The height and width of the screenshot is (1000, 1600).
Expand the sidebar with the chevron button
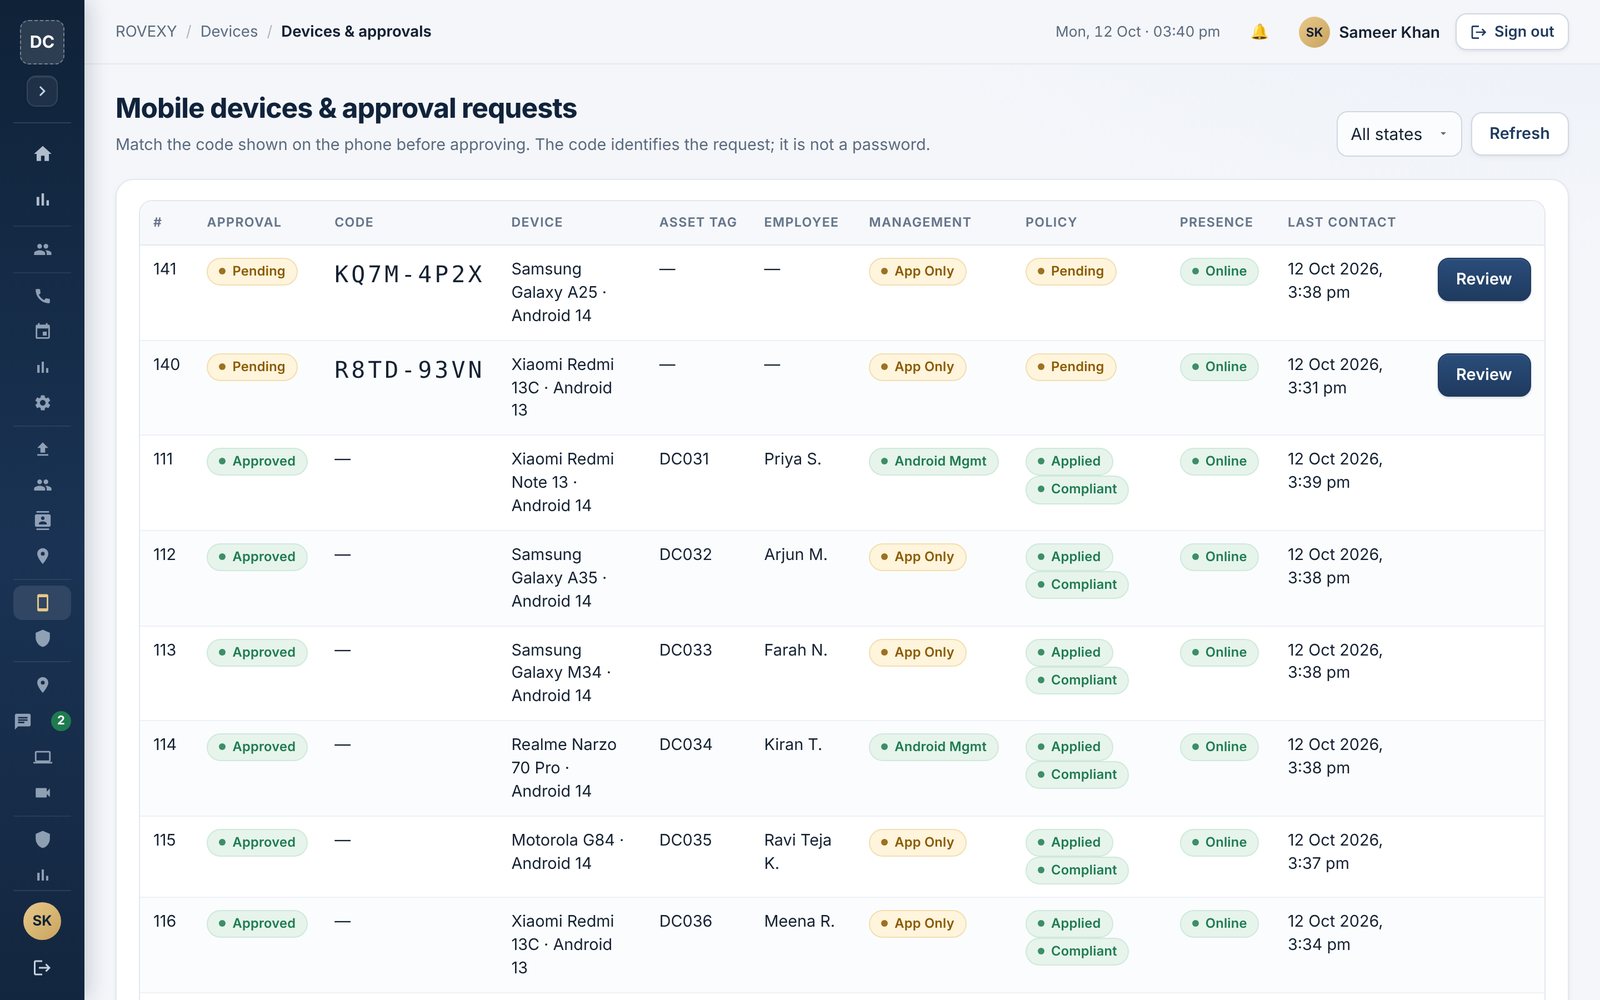[42, 91]
